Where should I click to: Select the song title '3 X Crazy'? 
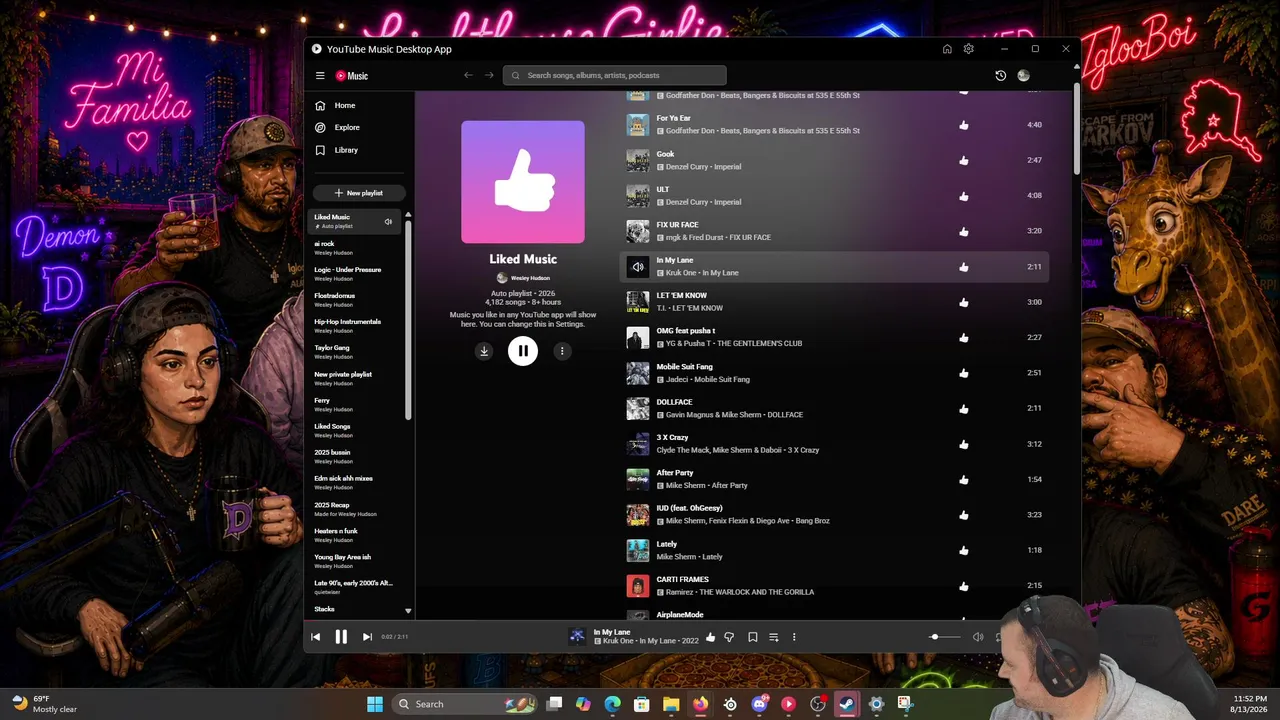point(672,438)
